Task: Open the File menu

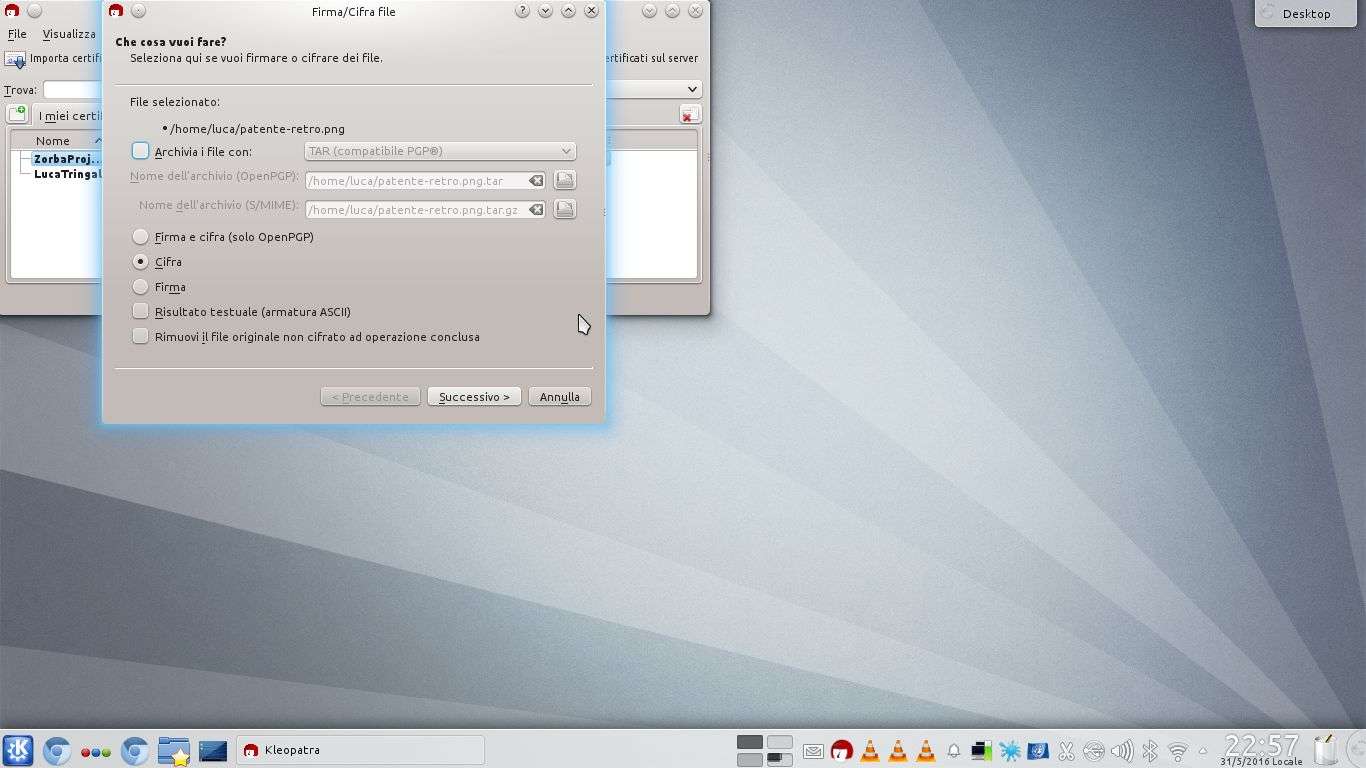Action: point(17,34)
